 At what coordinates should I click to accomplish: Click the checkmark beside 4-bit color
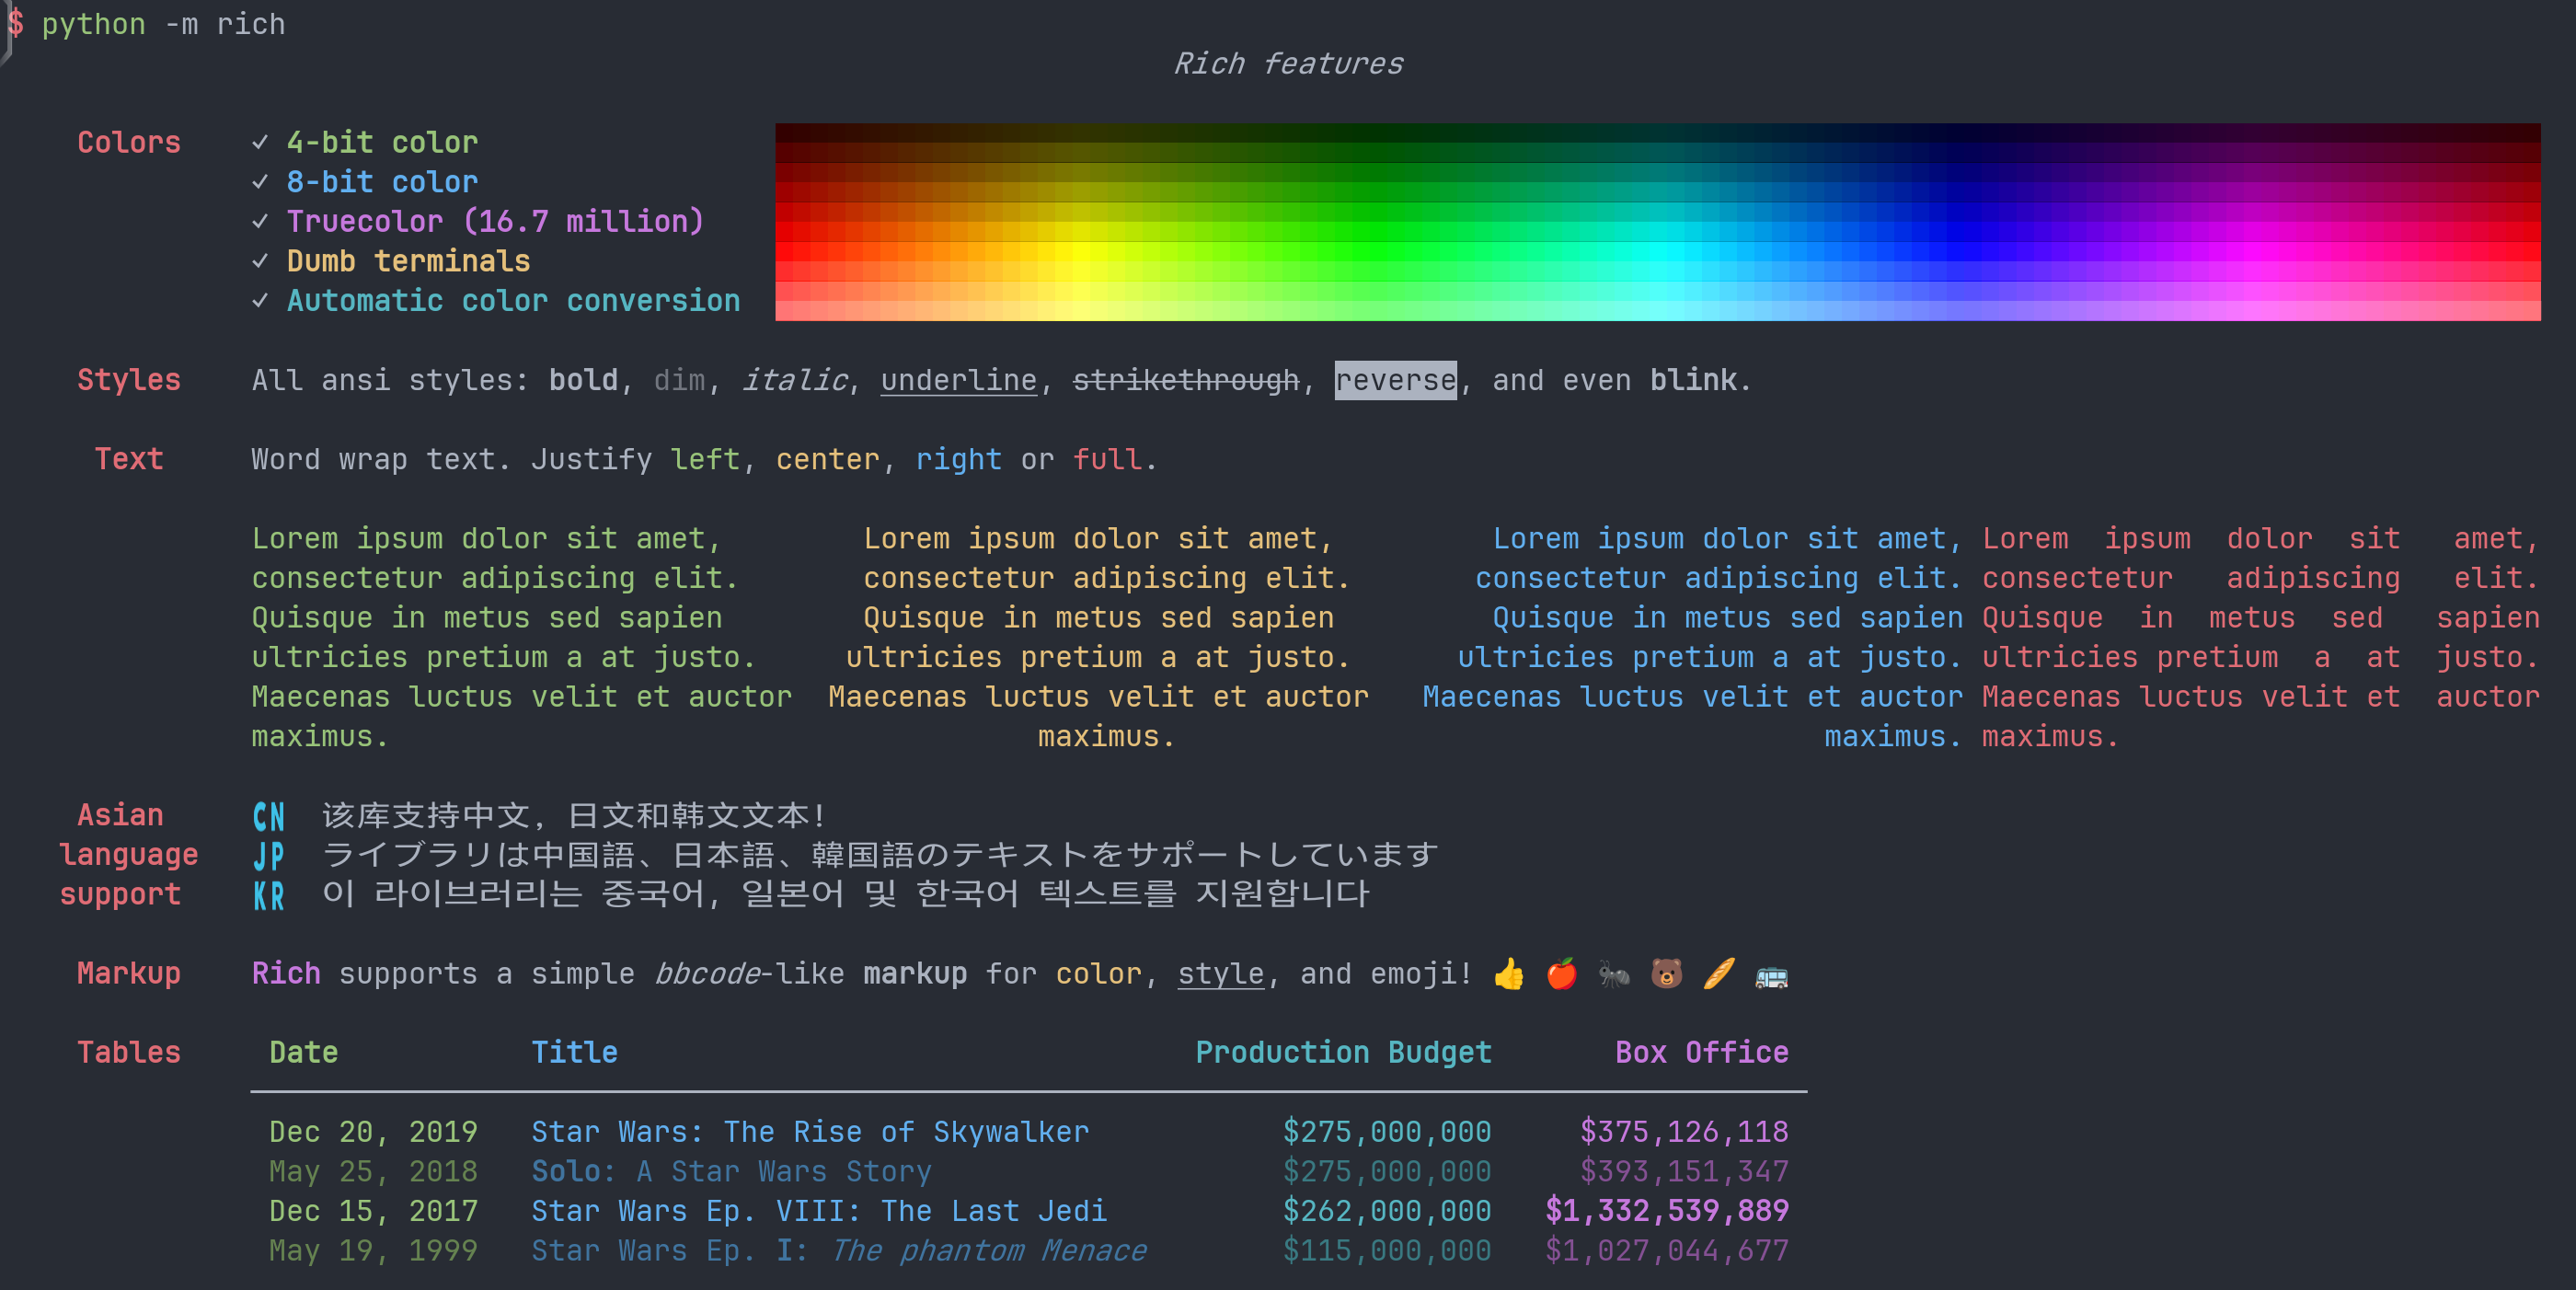[260, 142]
